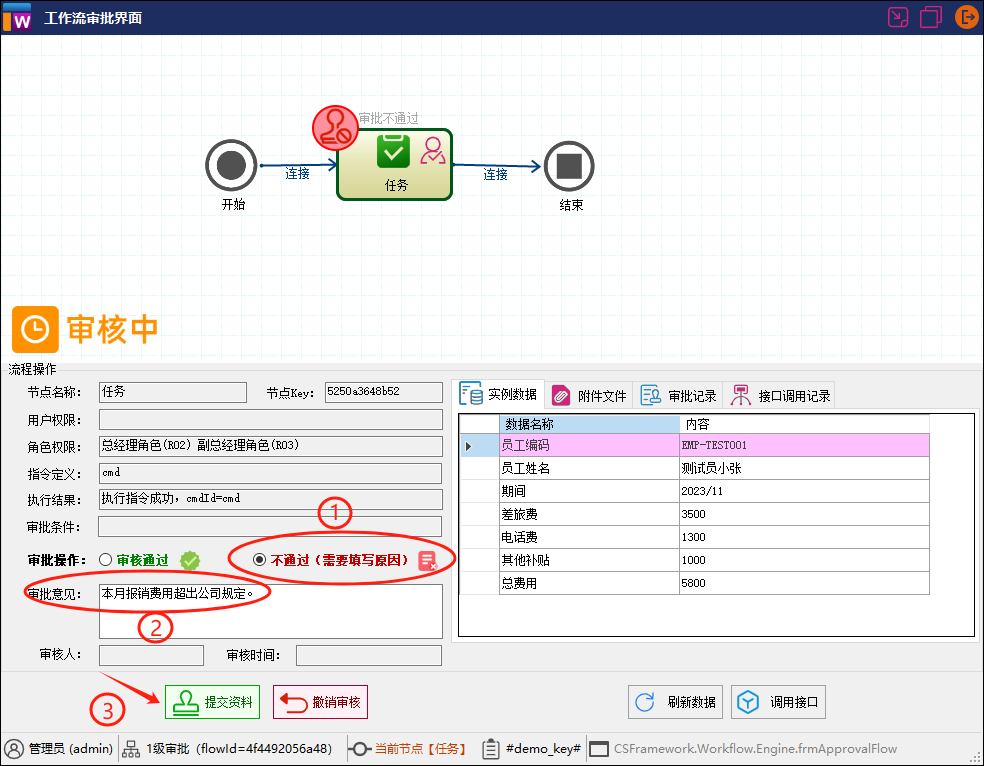Screen dimensions: 984x766
Task: Click the 审核时间 field
Action: (369, 655)
